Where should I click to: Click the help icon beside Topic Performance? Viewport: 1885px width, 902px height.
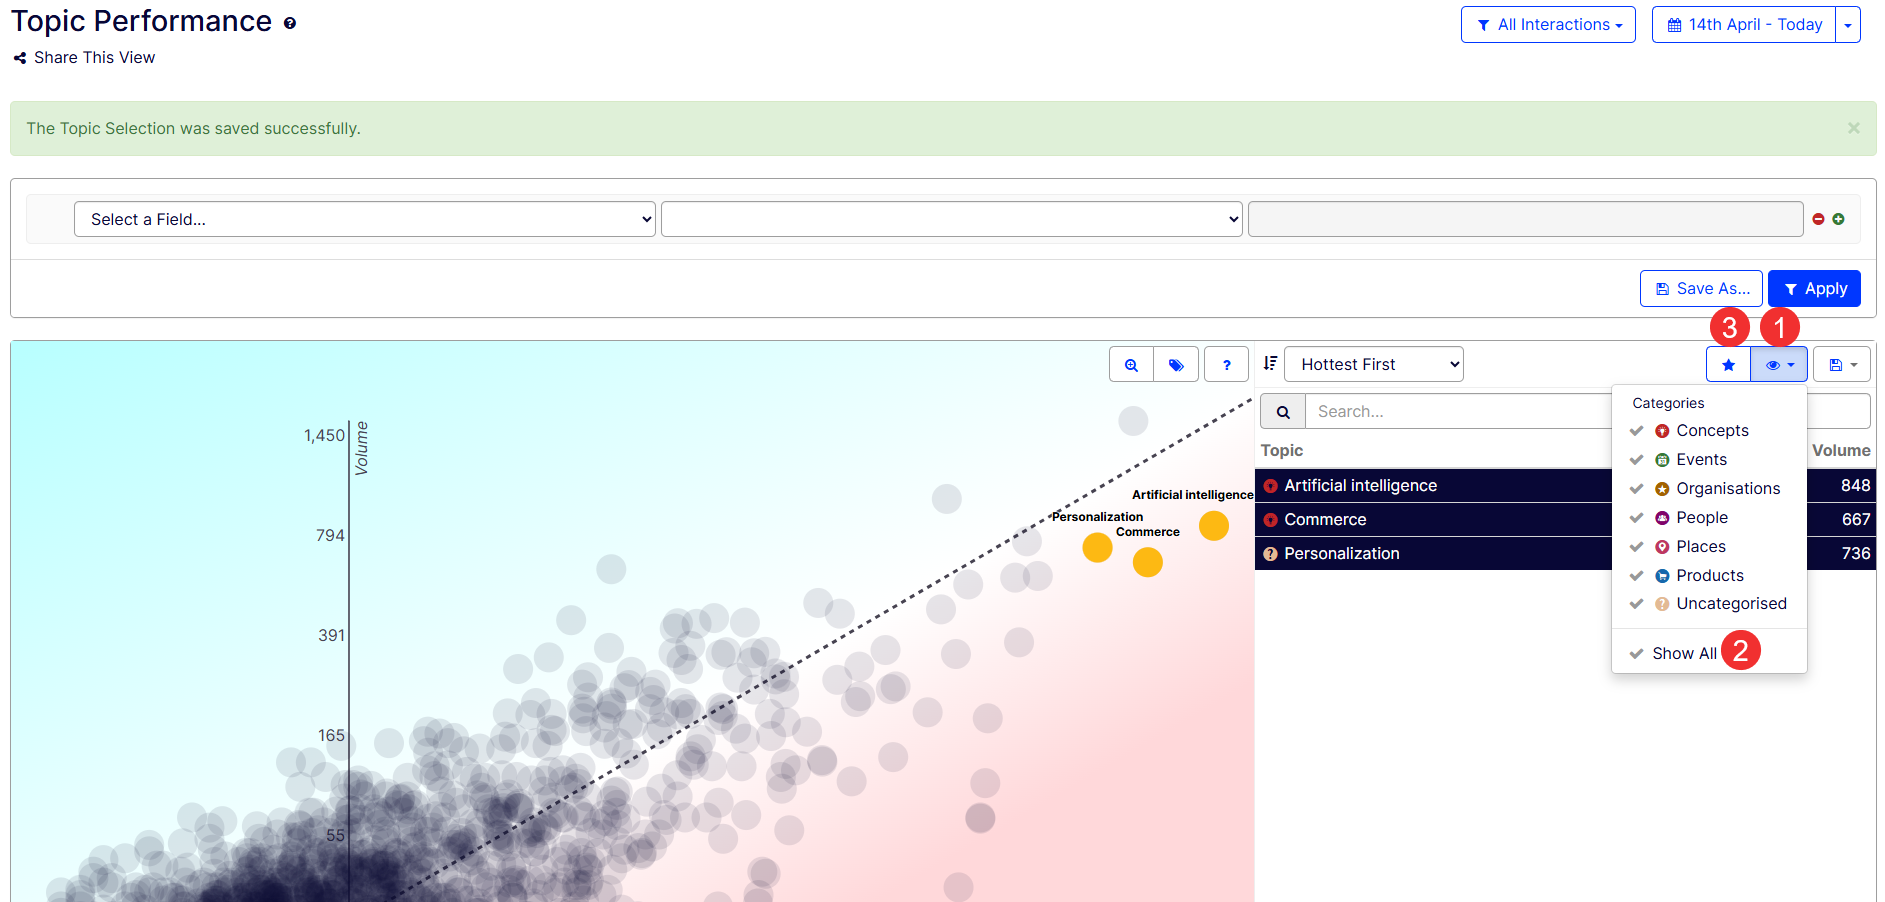click(x=290, y=23)
